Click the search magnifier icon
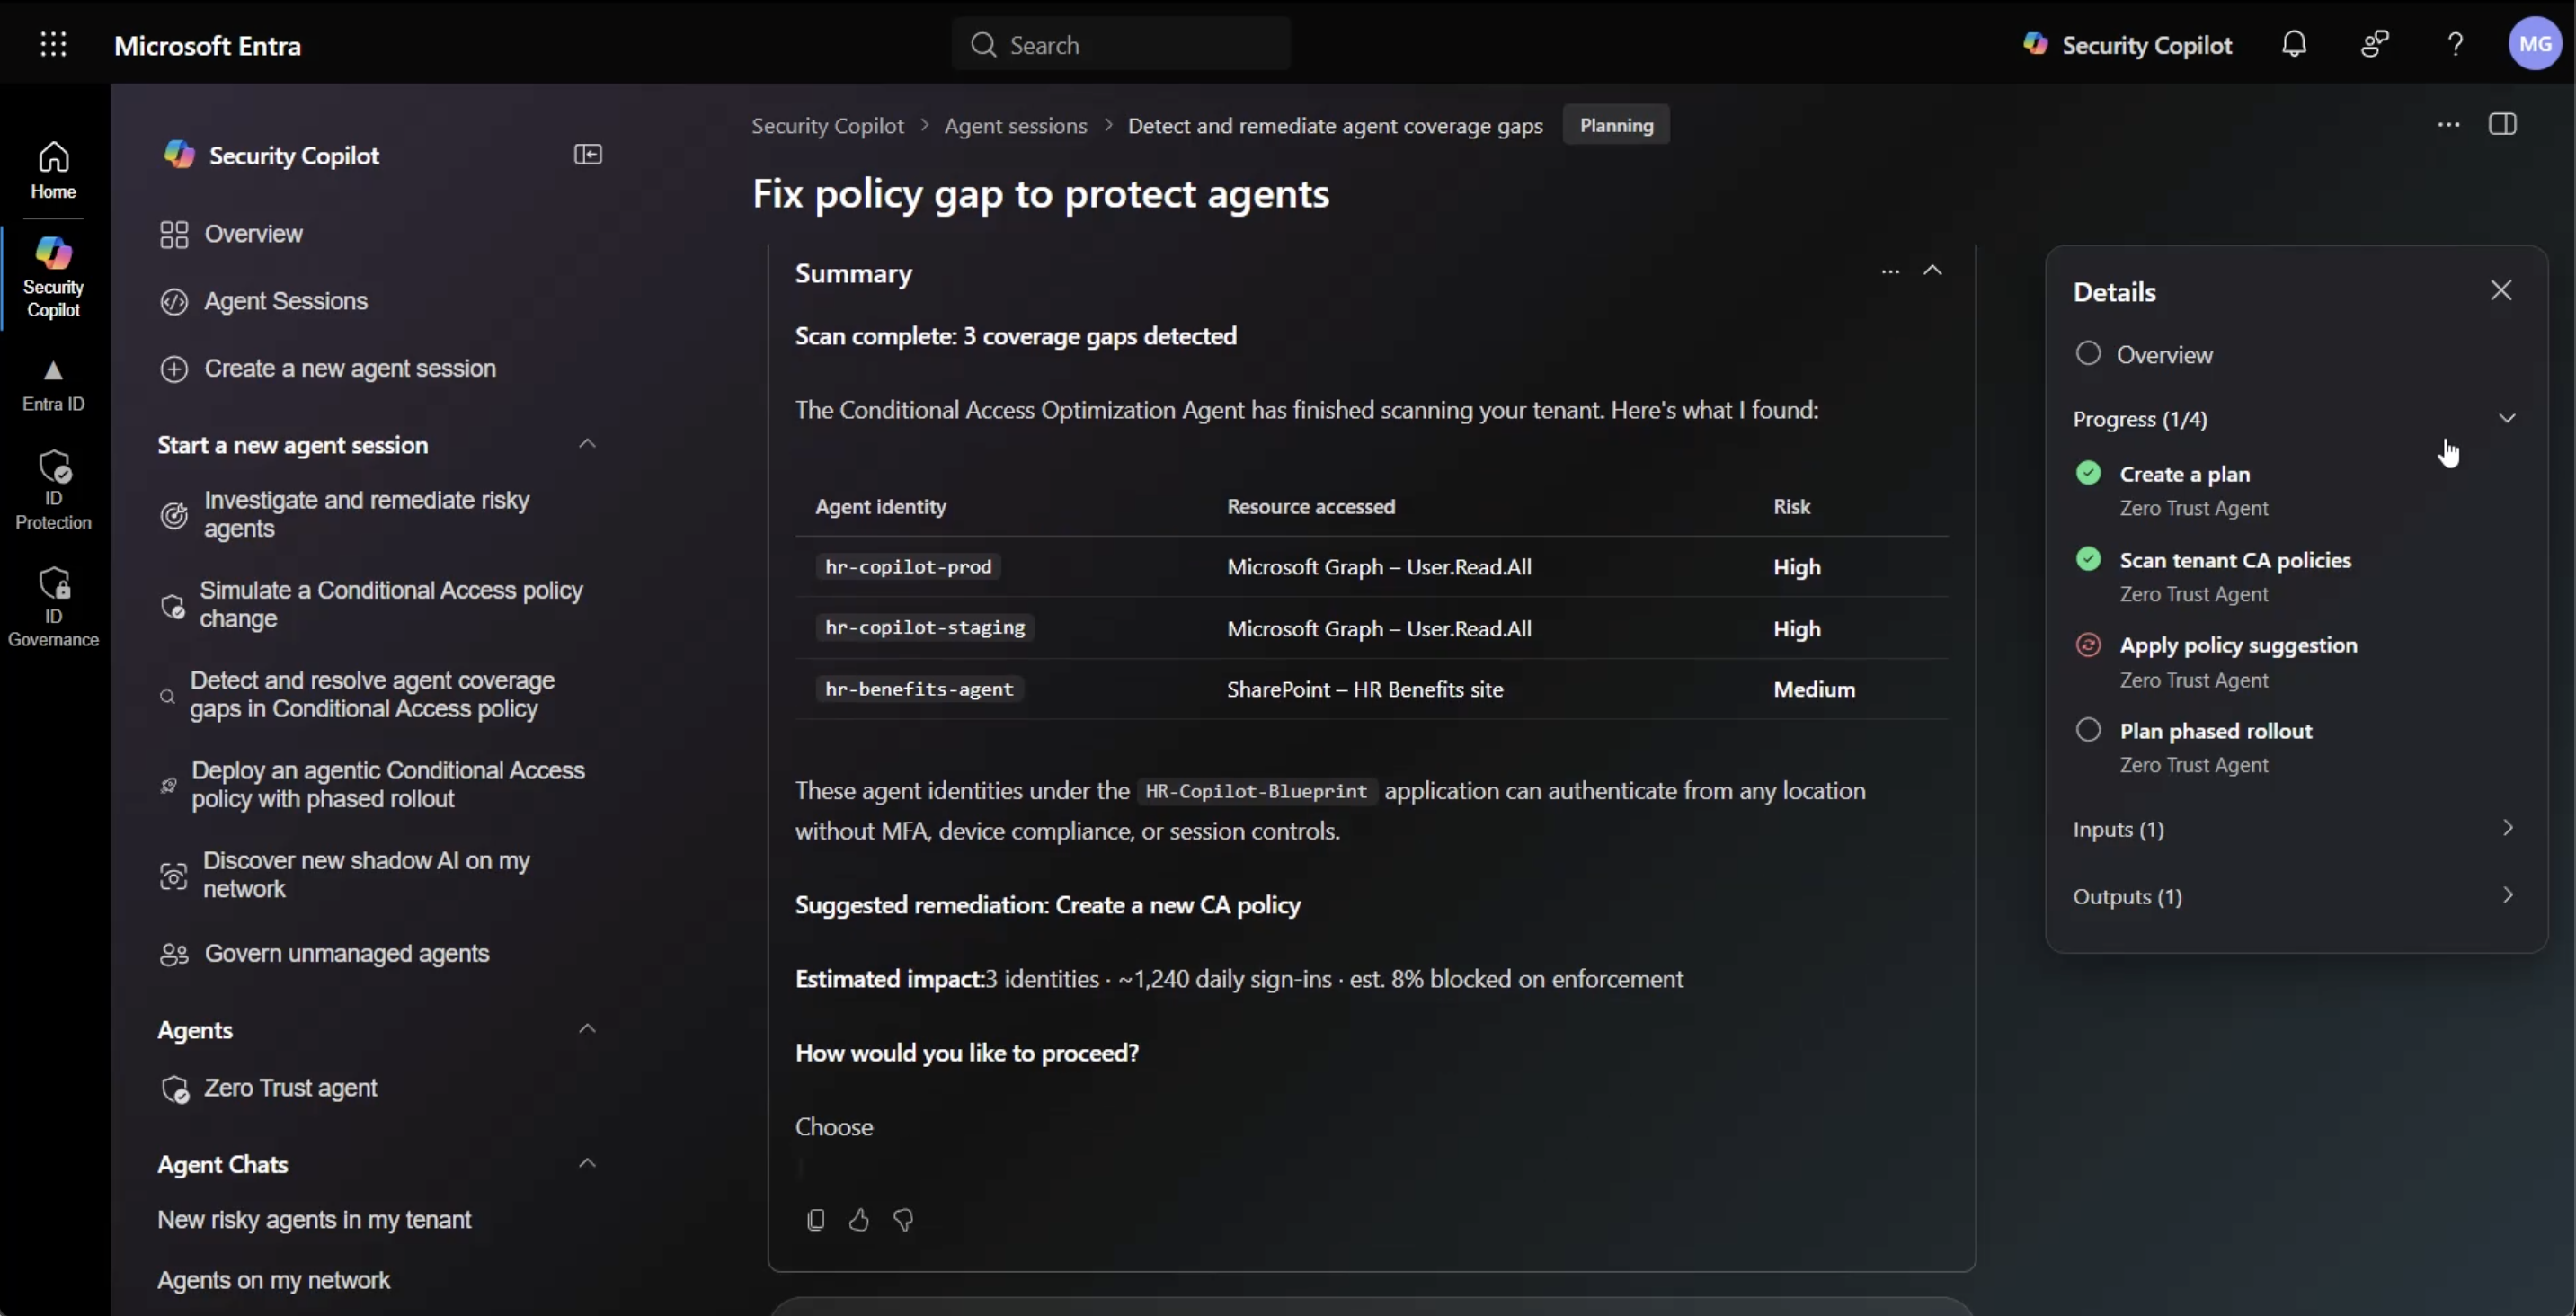Screen dimensions: 2576x1316 coord(983,45)
